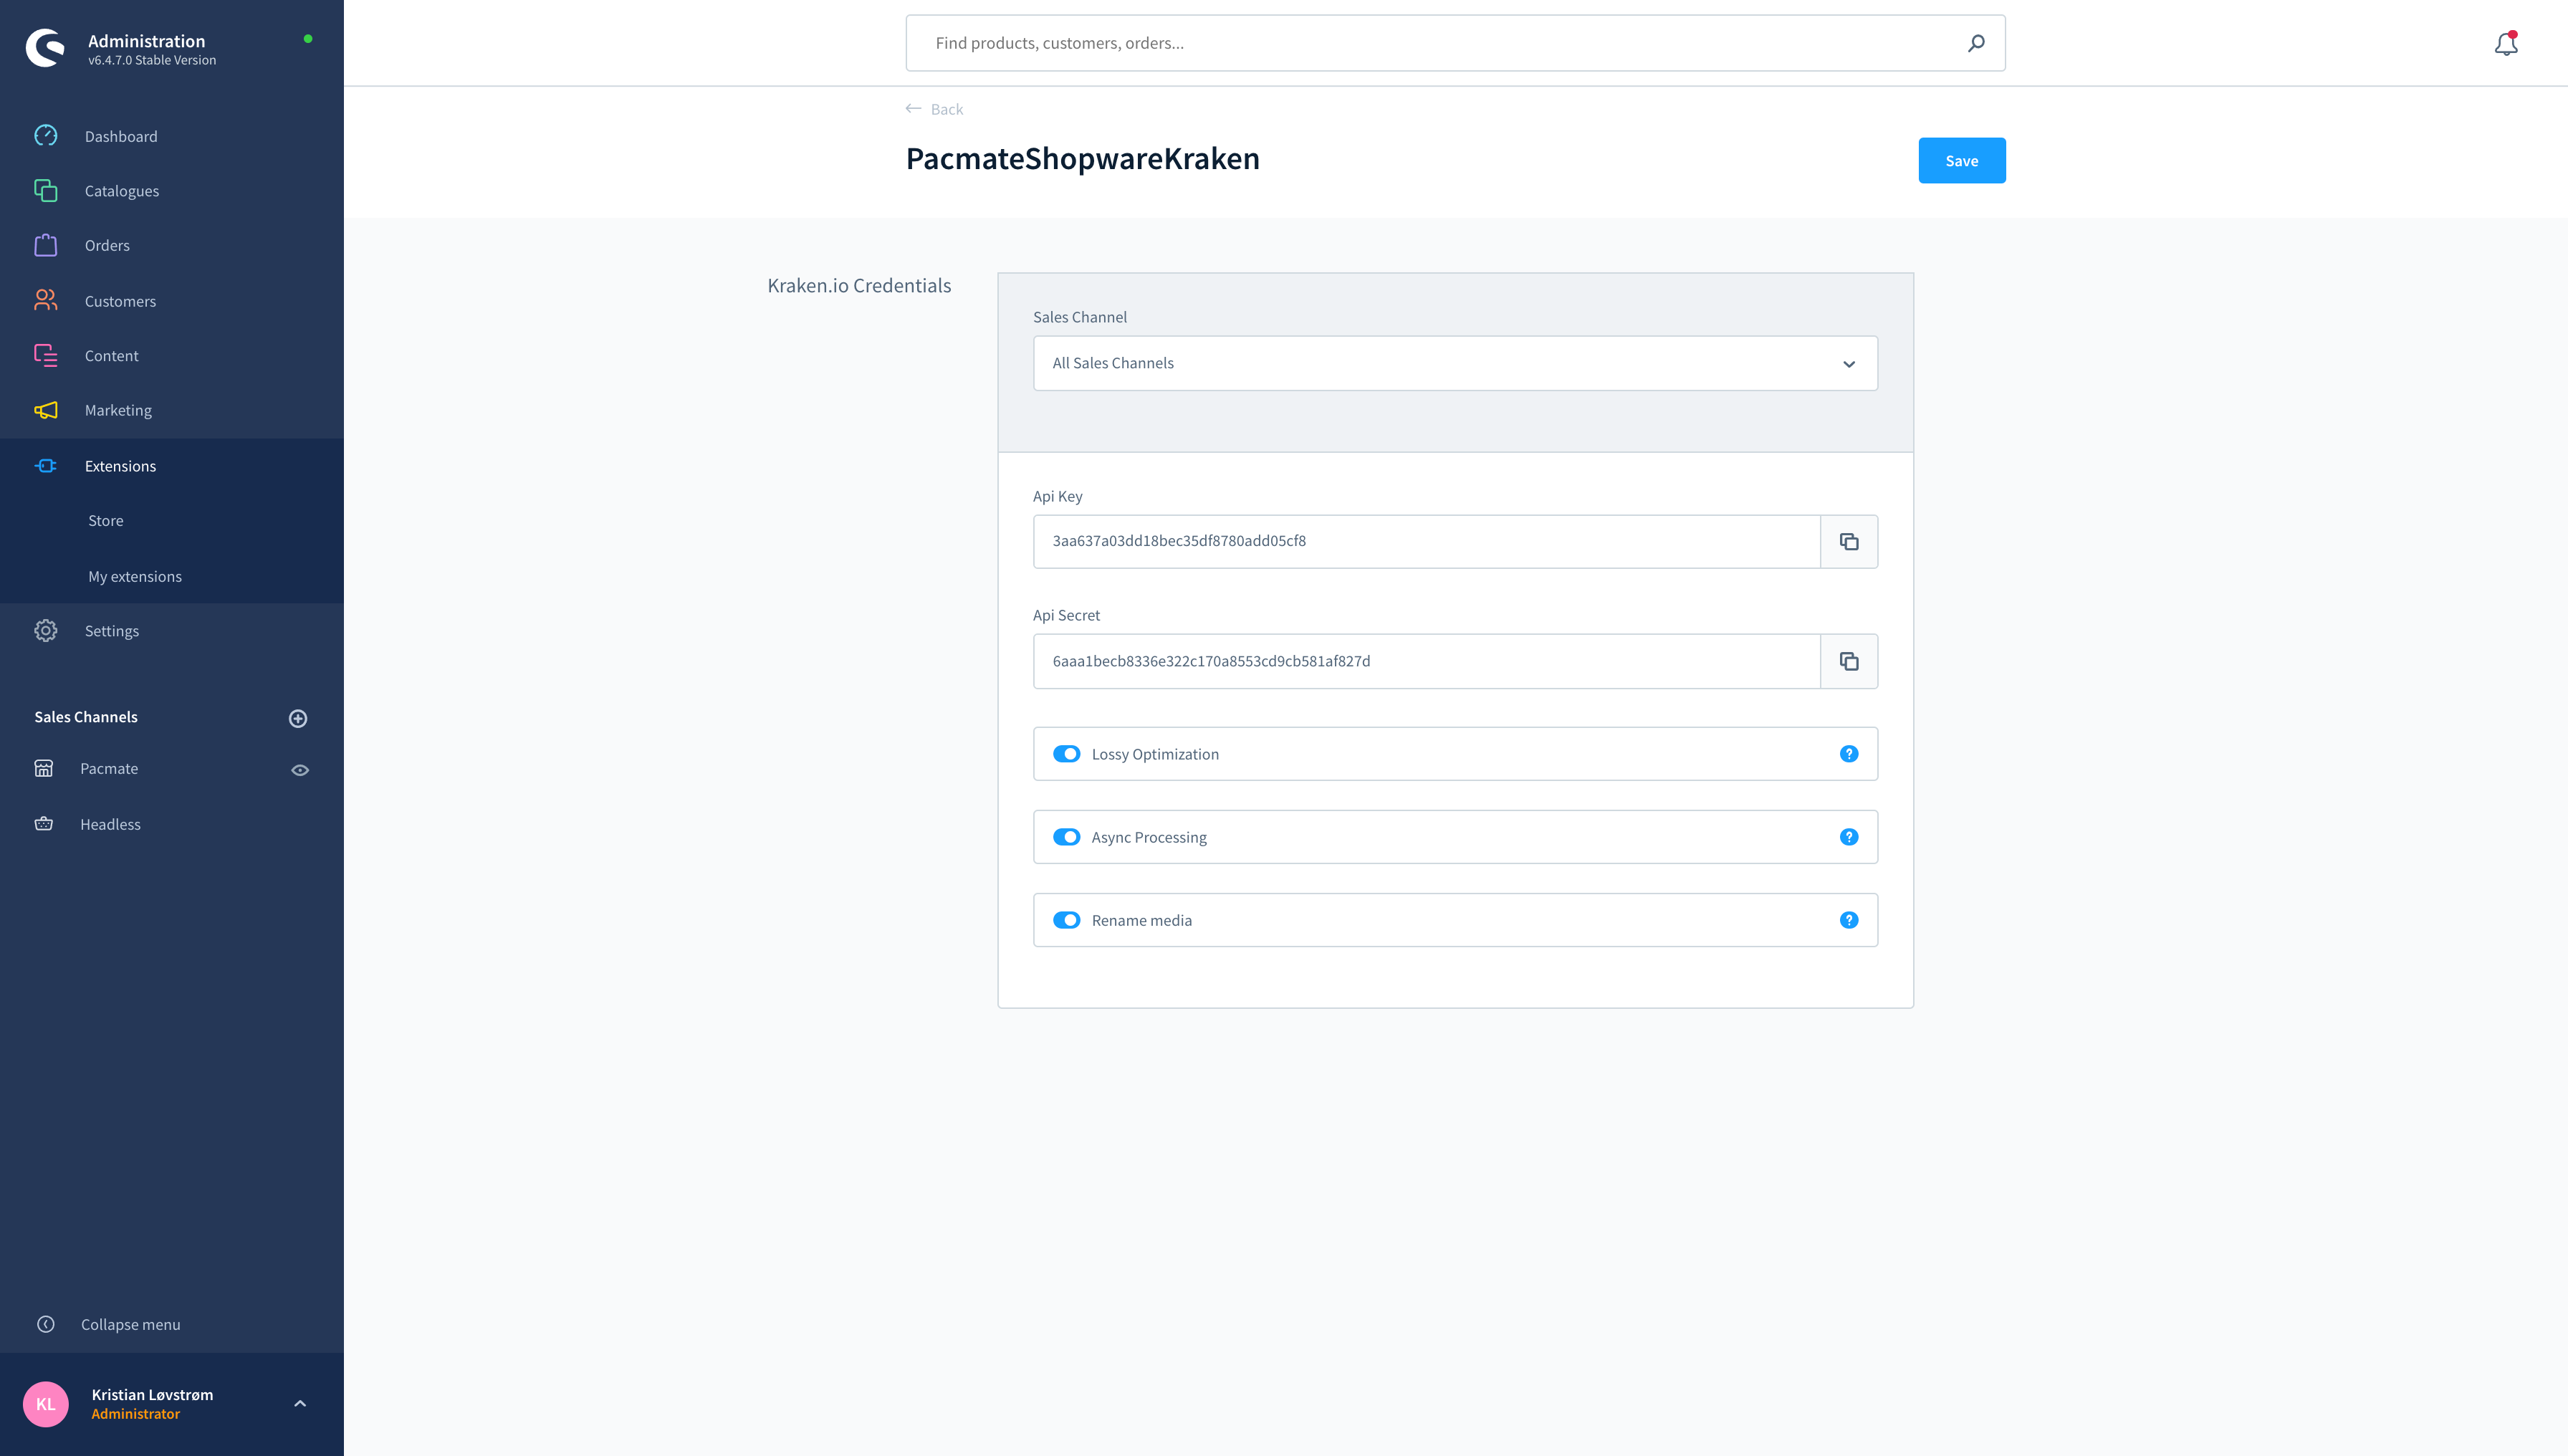Click the PacmateShopwareKraken title
The image size is (2568, 1456).
[1082, 158]
